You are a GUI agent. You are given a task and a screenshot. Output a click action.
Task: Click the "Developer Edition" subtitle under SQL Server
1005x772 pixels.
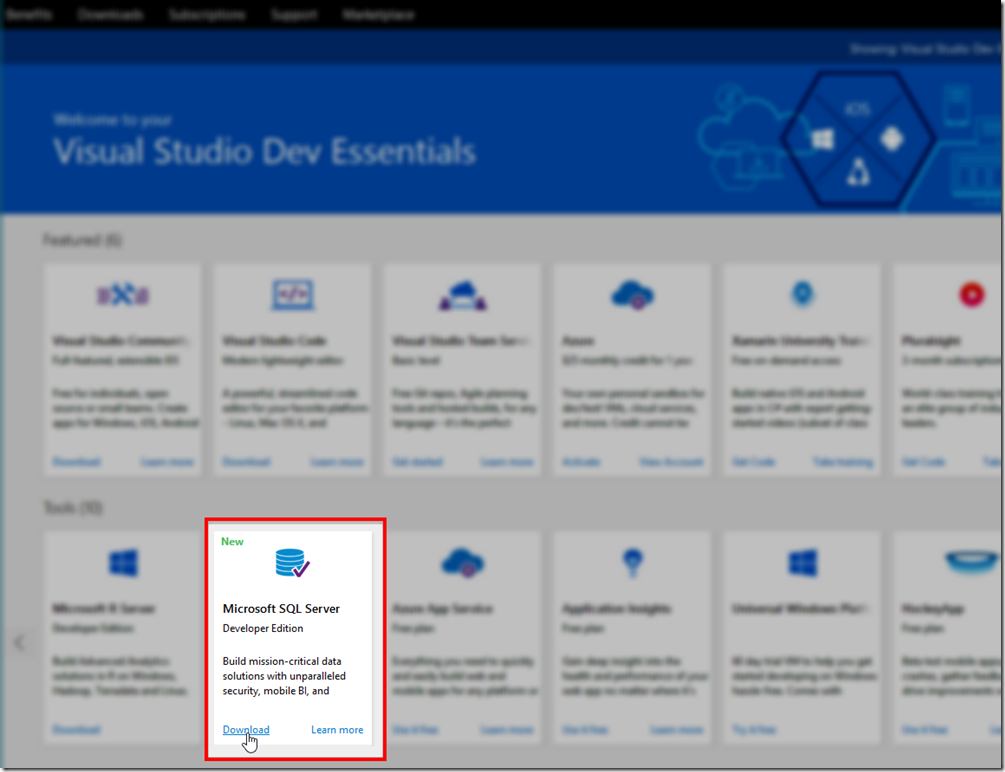pyautogui.click(x=263, y=628)
